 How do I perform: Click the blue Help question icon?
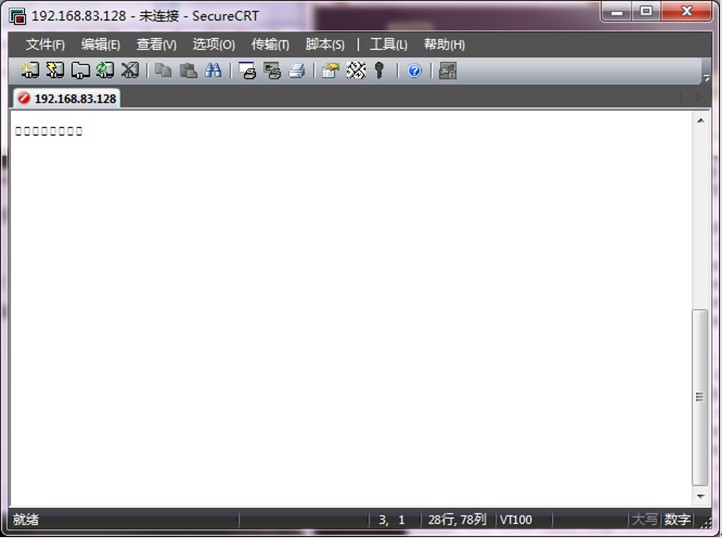(x=414, y=70)
